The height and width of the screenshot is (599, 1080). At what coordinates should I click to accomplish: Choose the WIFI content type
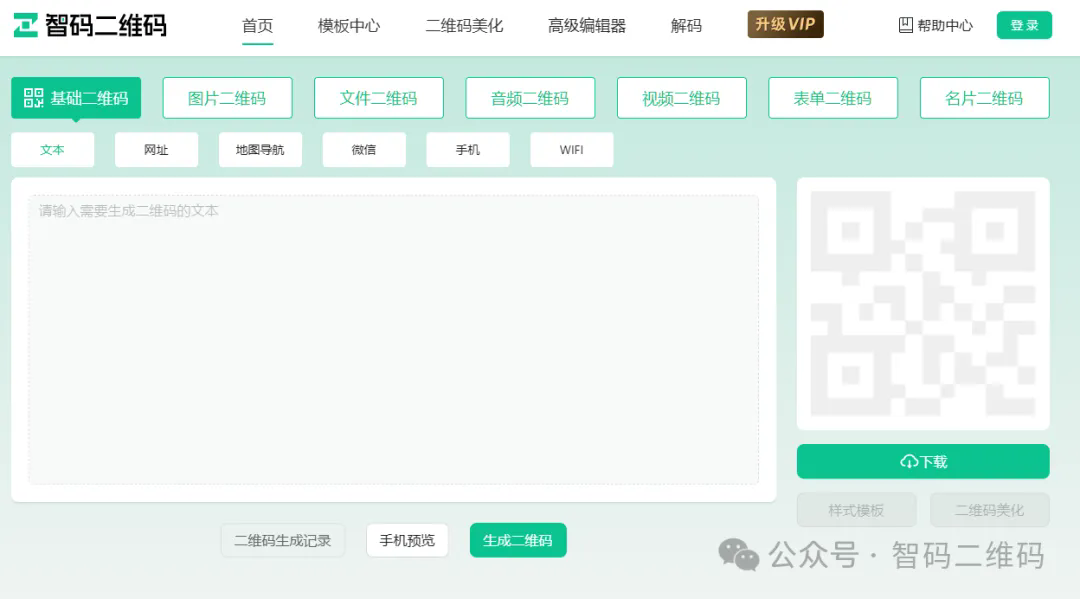[x=571, y=150]
